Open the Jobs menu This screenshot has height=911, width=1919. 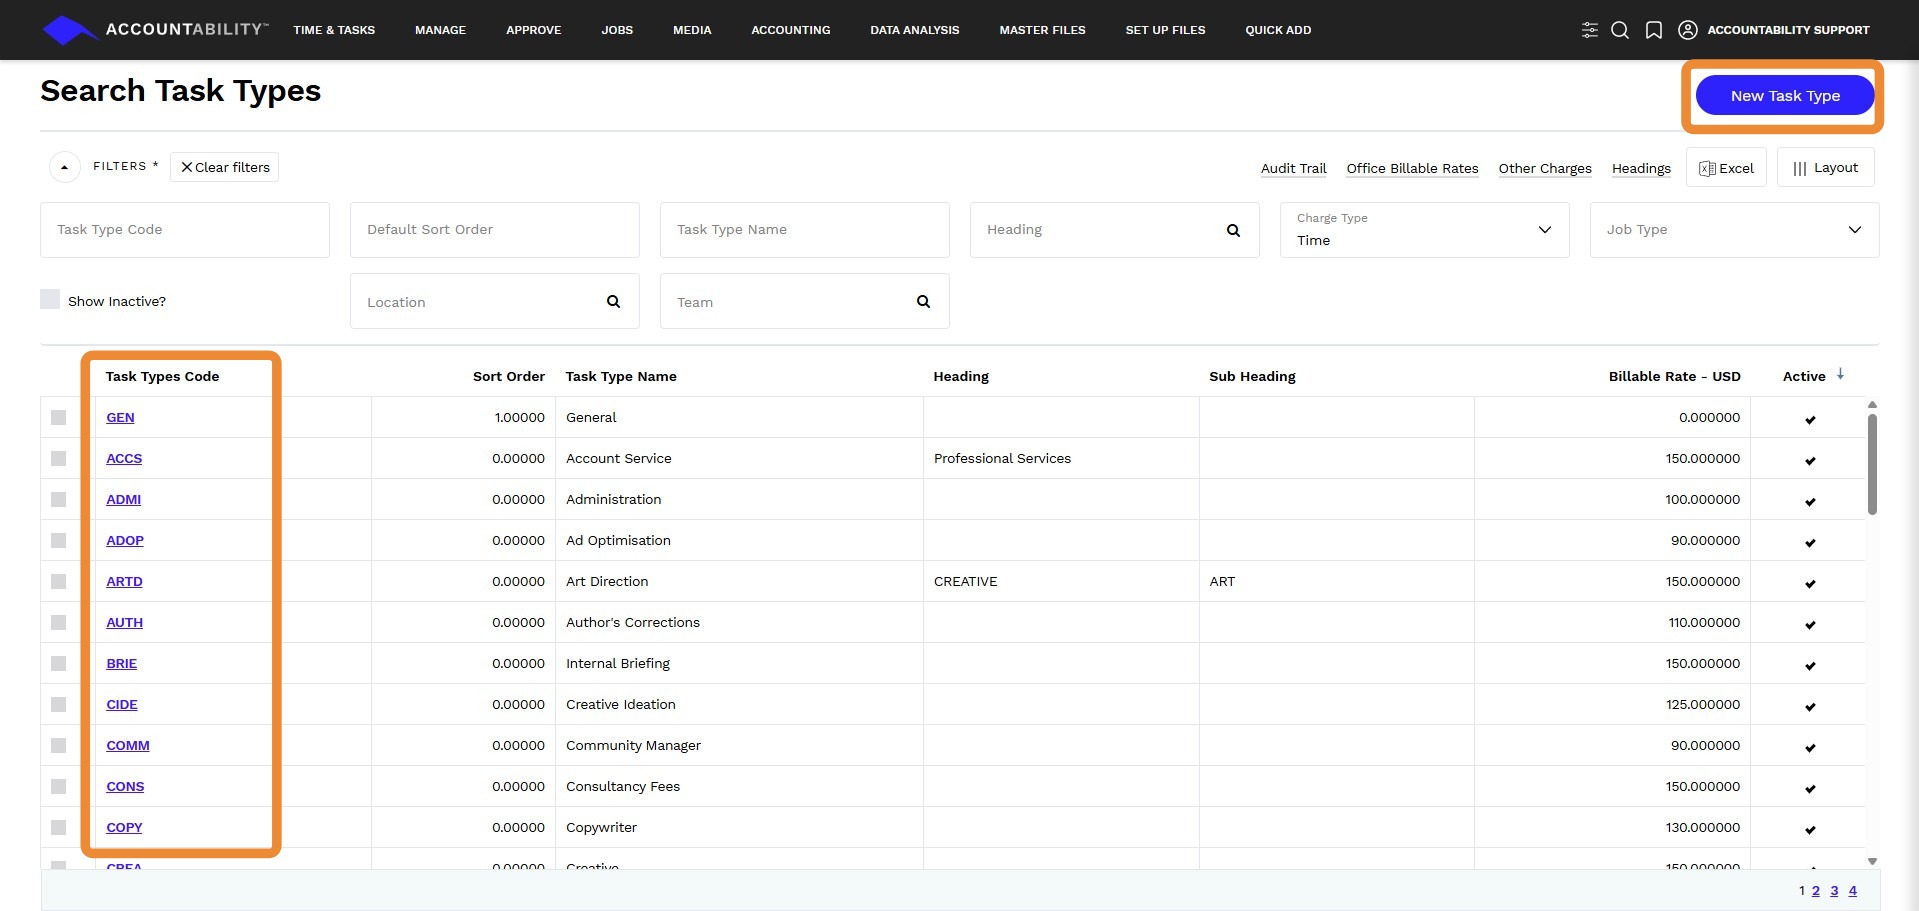(x=617, y=30)
